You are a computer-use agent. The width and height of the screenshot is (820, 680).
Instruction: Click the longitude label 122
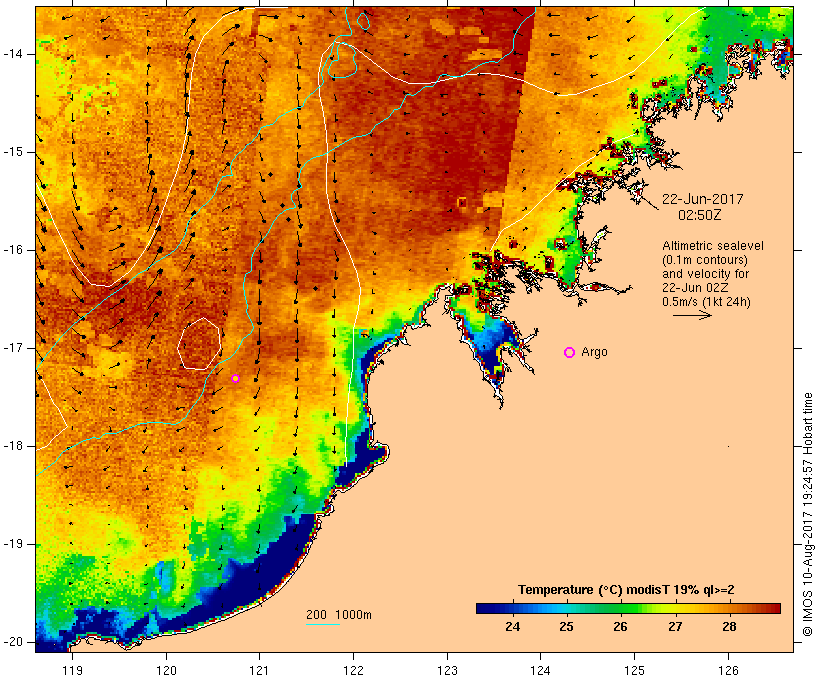[x=353, y=670]
